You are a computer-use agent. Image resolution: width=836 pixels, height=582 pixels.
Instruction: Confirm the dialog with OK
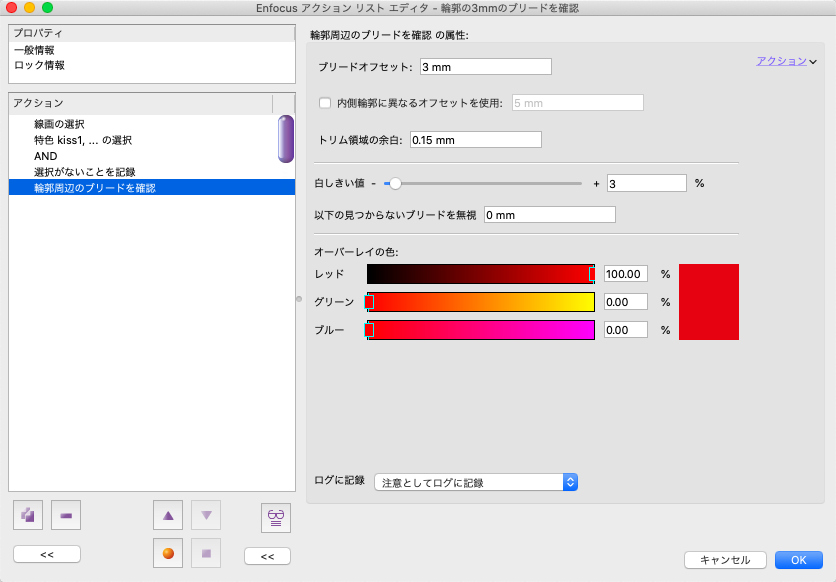tap(798, 560)
